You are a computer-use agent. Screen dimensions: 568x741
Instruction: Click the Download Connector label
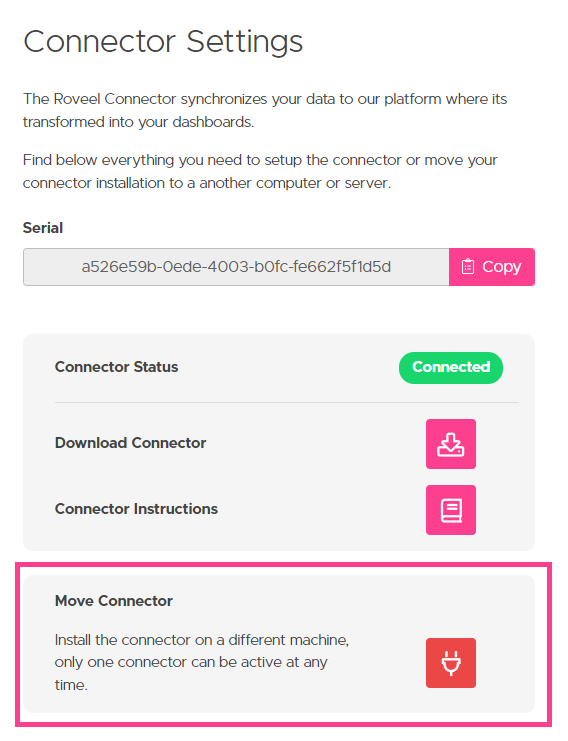point(130,443)
